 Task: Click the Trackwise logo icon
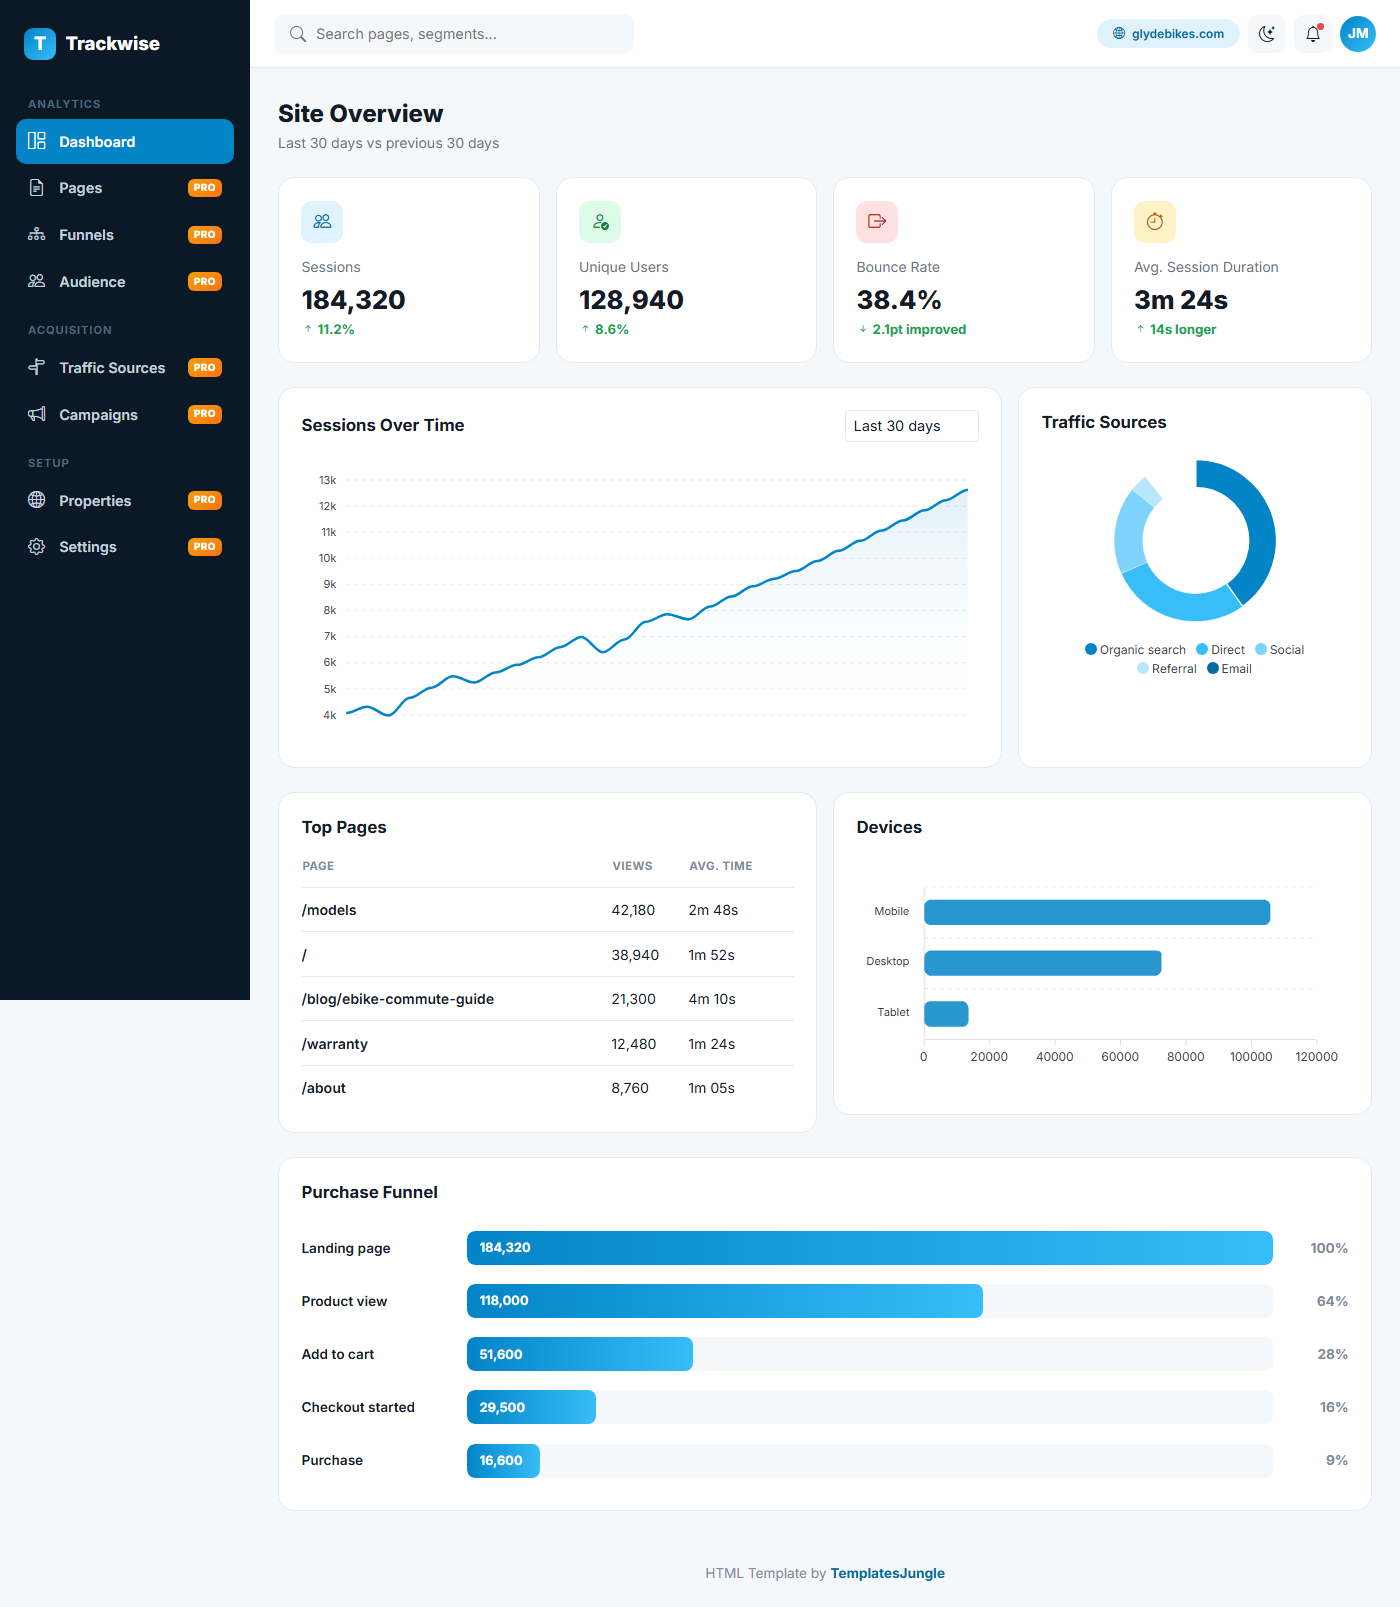coord(40,43)
